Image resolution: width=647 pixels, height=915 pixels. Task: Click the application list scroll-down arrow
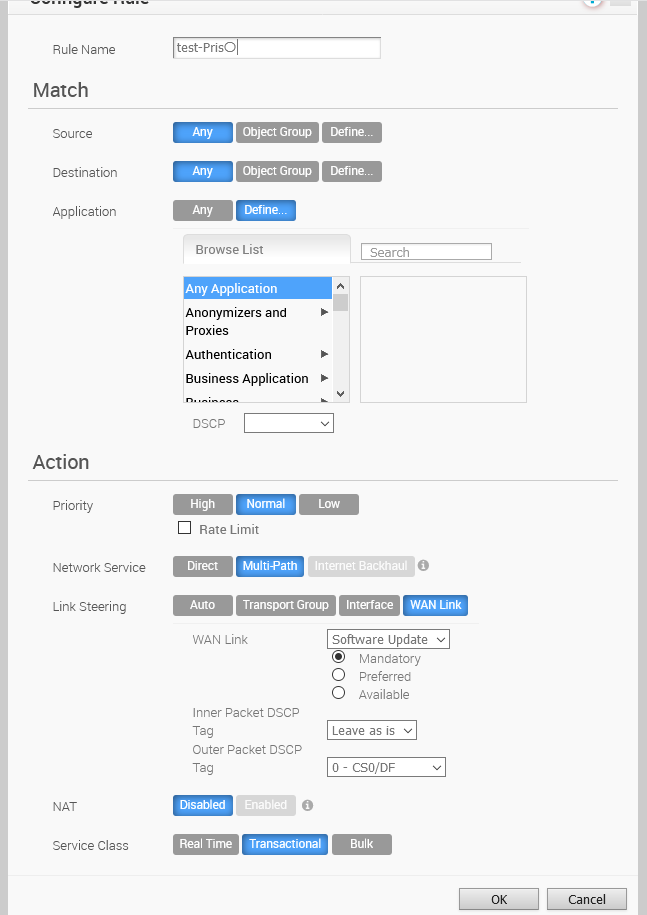pos(341,394)
